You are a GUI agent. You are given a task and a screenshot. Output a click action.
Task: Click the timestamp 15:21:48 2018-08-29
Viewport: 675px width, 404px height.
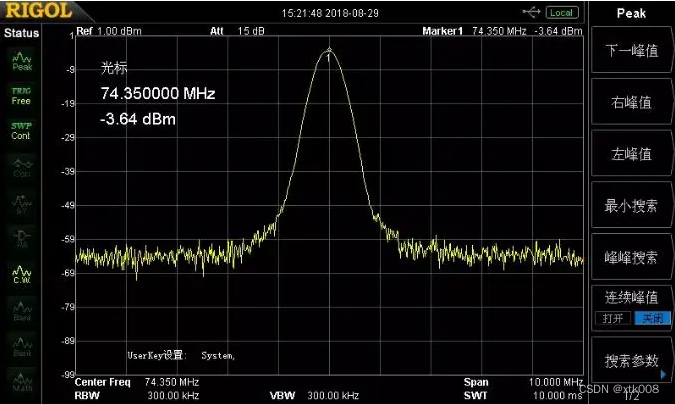coord(330,13)
